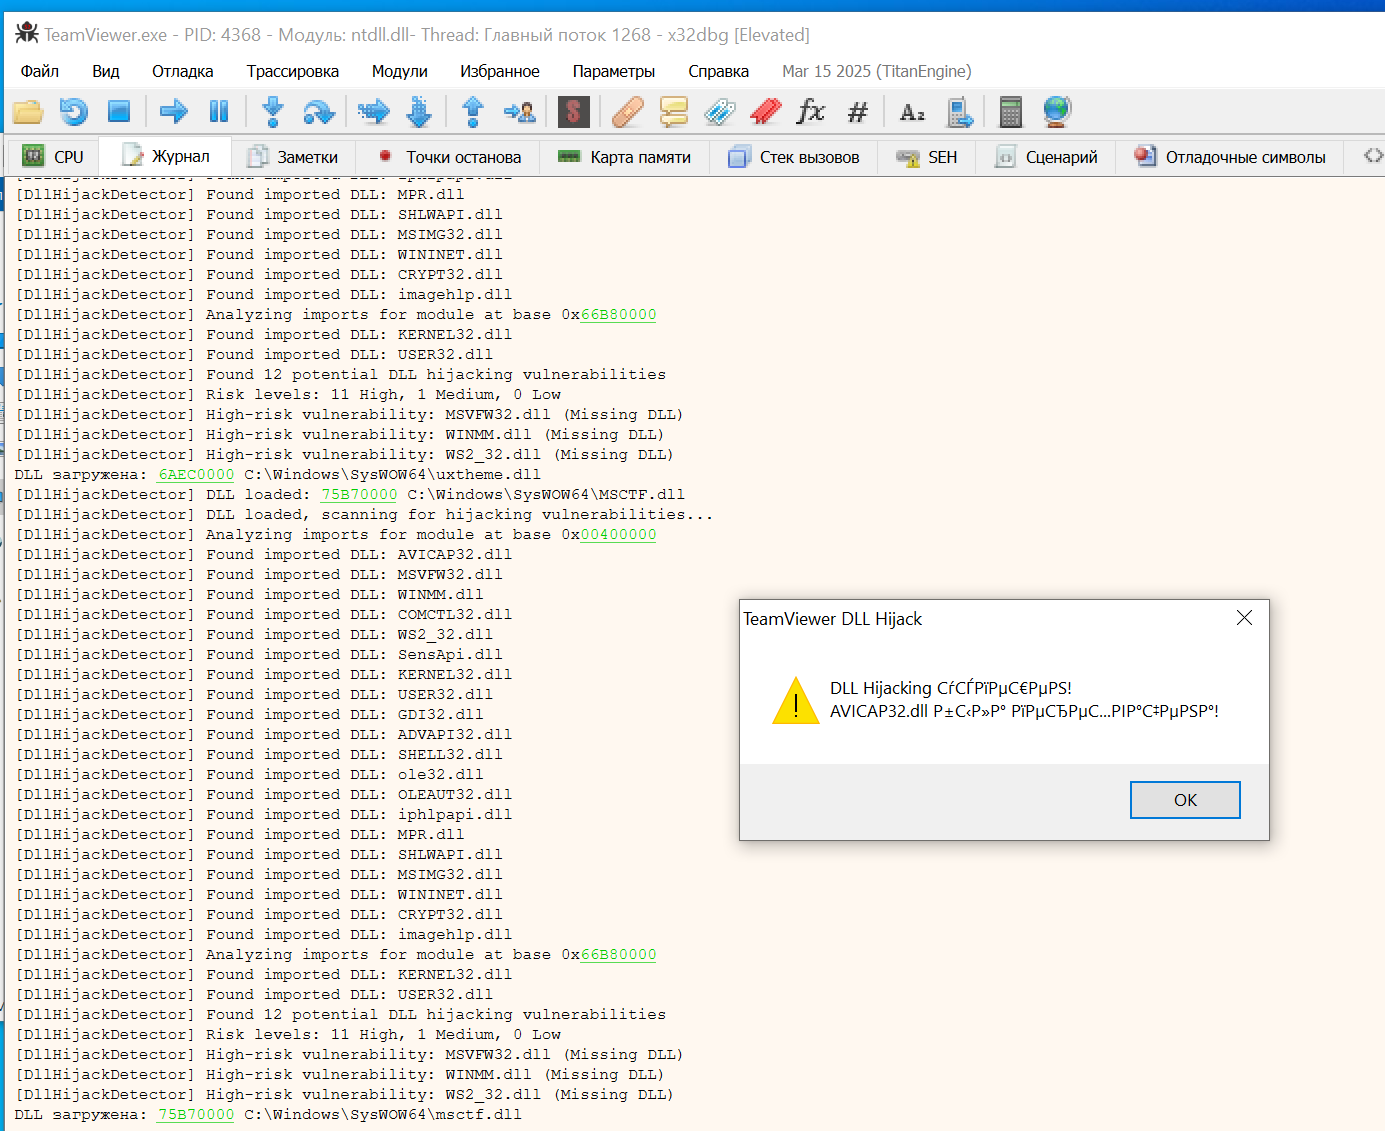Pause execution of the debuggee
This screenshot has width=1385, height=1131.
[x=219, y=112]
